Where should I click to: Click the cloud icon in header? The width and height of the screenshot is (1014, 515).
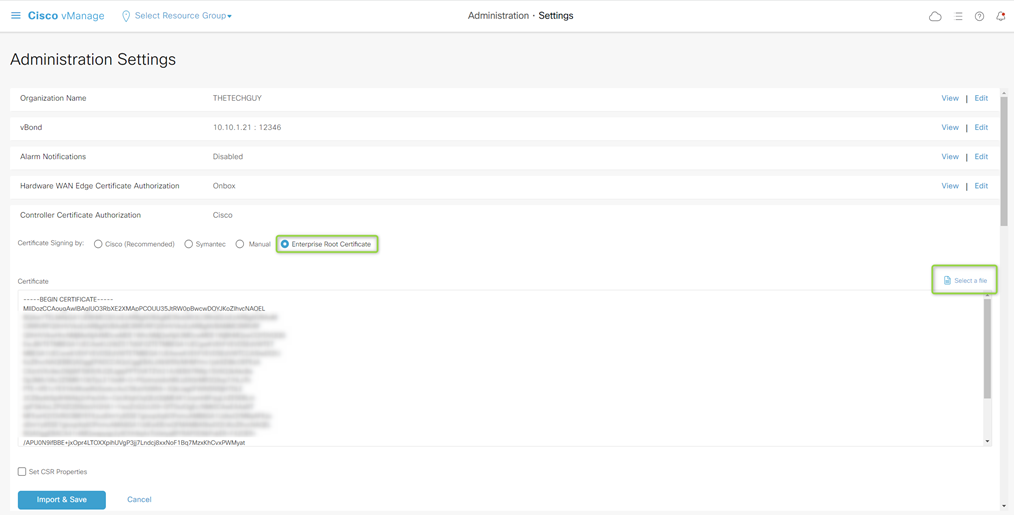pos(935,16)
